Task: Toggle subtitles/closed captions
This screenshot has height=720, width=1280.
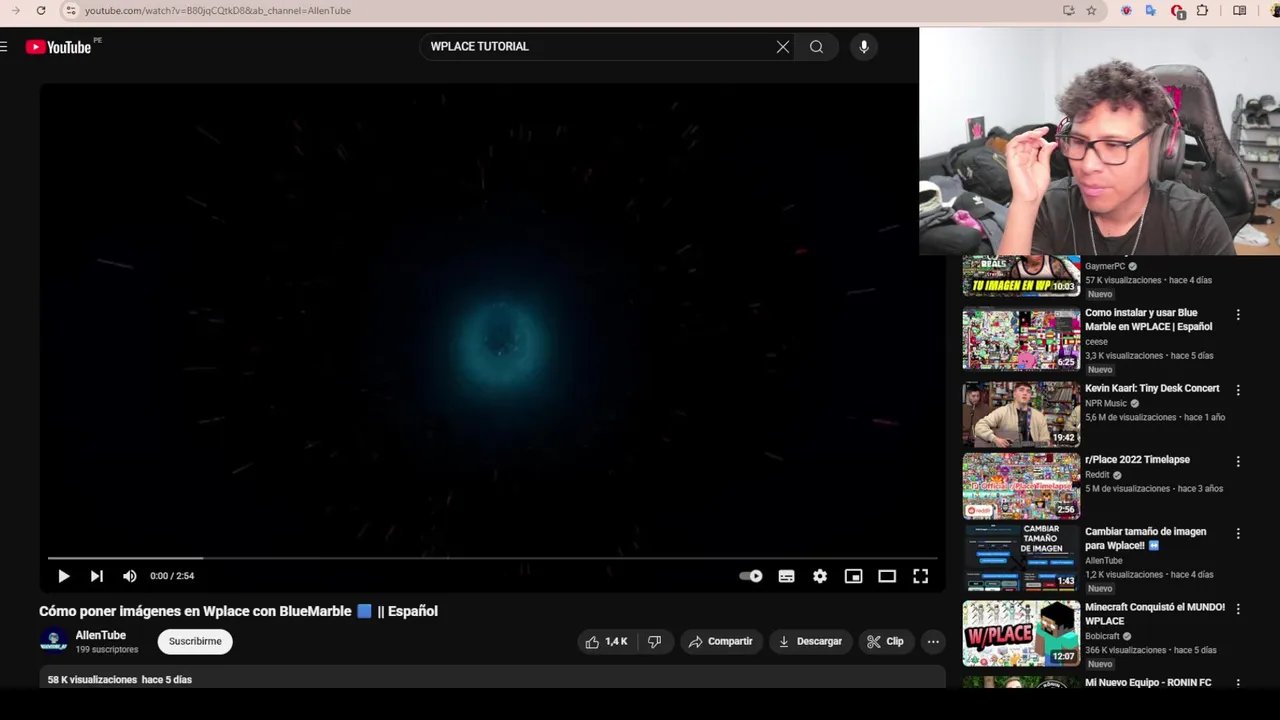Action: pyautogui.click(x=787, y=576)
